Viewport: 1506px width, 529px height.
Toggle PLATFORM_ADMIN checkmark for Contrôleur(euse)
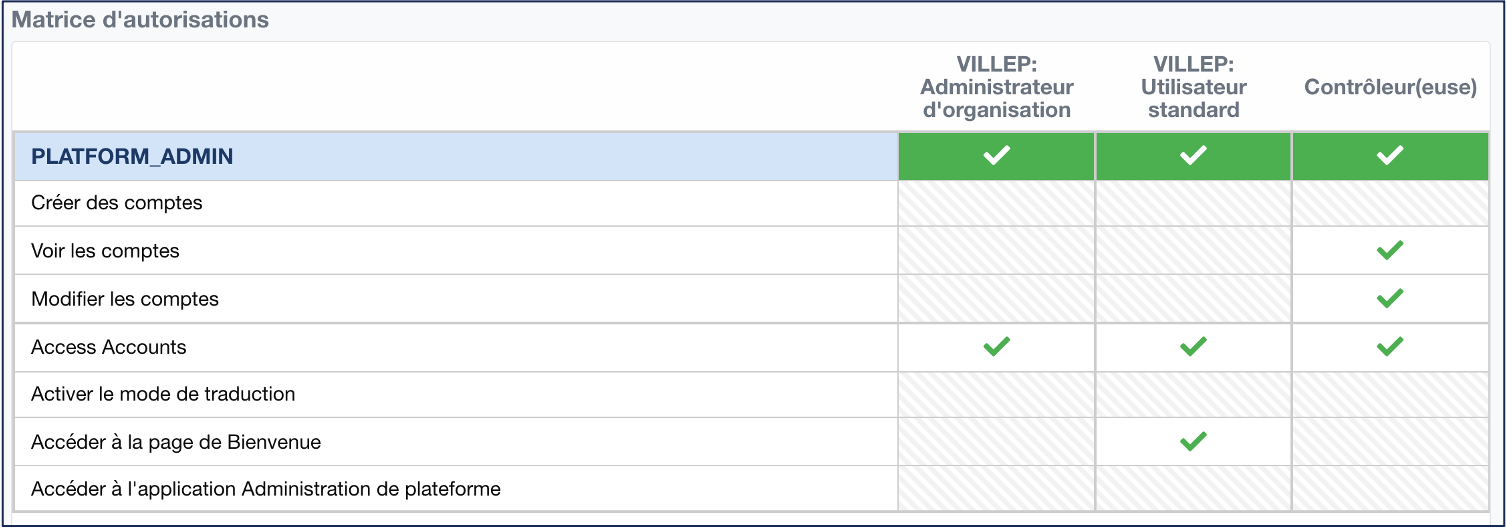[x=1389, y=156]
